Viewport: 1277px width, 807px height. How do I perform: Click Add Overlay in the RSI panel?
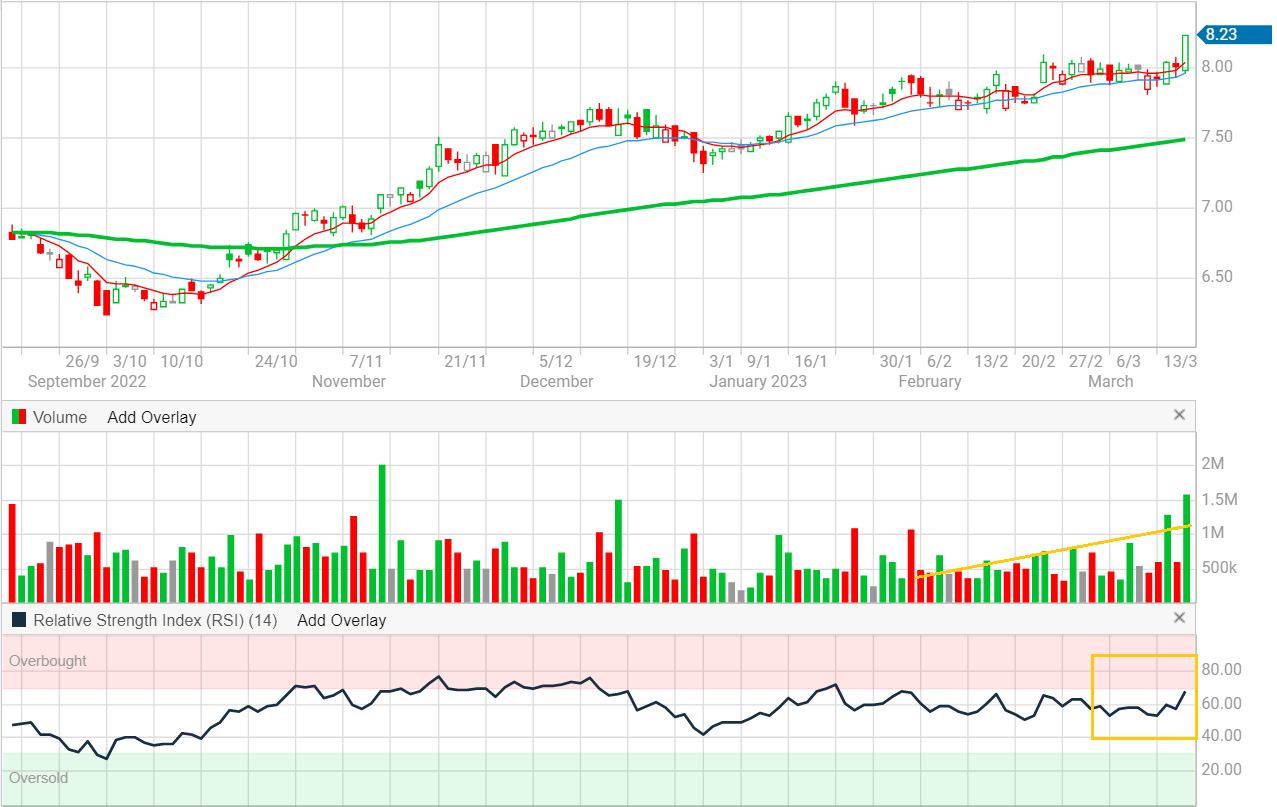pyautogui.click(x=341, y=620)
